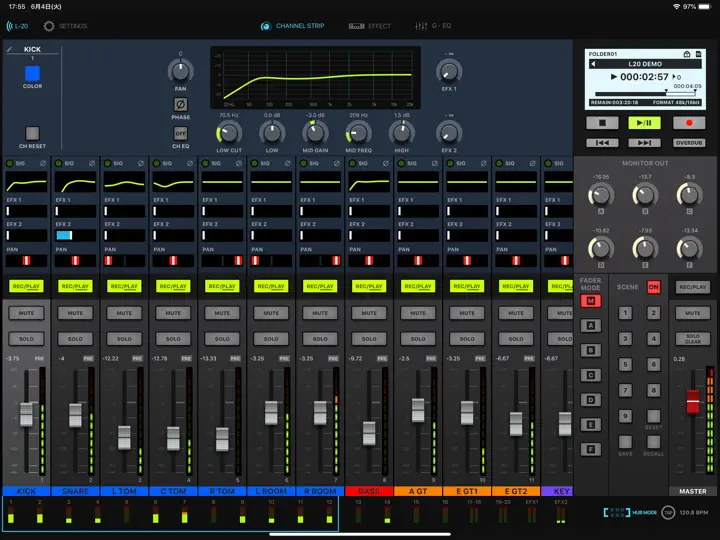Click scene RECALL button
720x540 pixels.
(x=653, y=442)
